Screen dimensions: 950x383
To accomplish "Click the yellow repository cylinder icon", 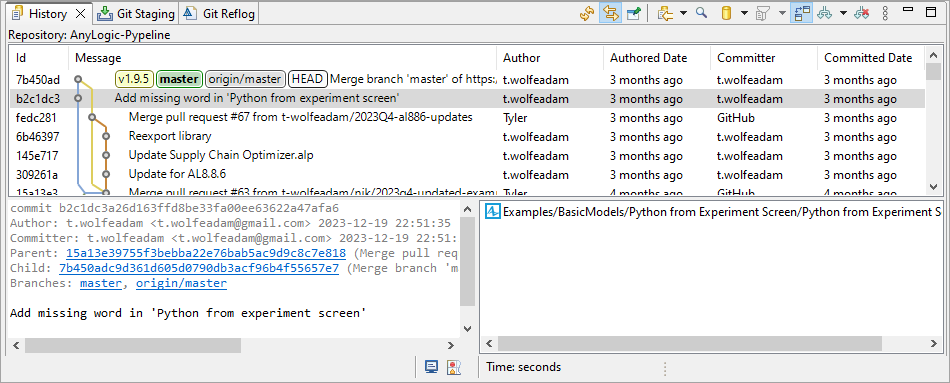I will click(726, 13).
